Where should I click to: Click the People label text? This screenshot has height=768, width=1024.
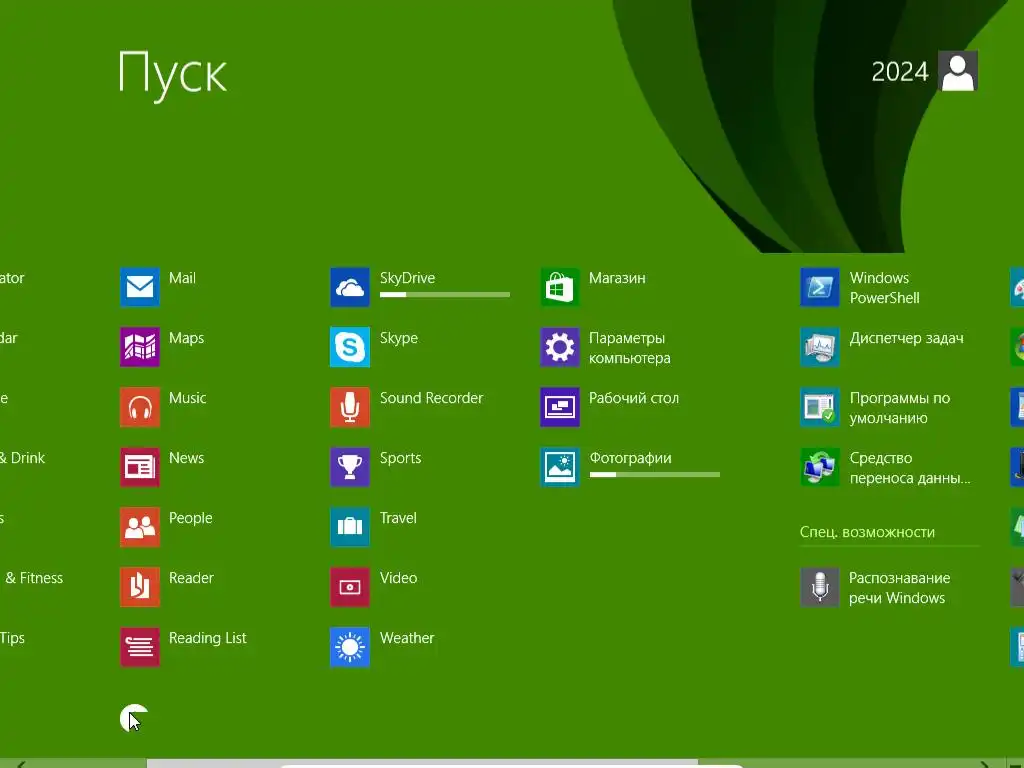[x=191, y=519]
